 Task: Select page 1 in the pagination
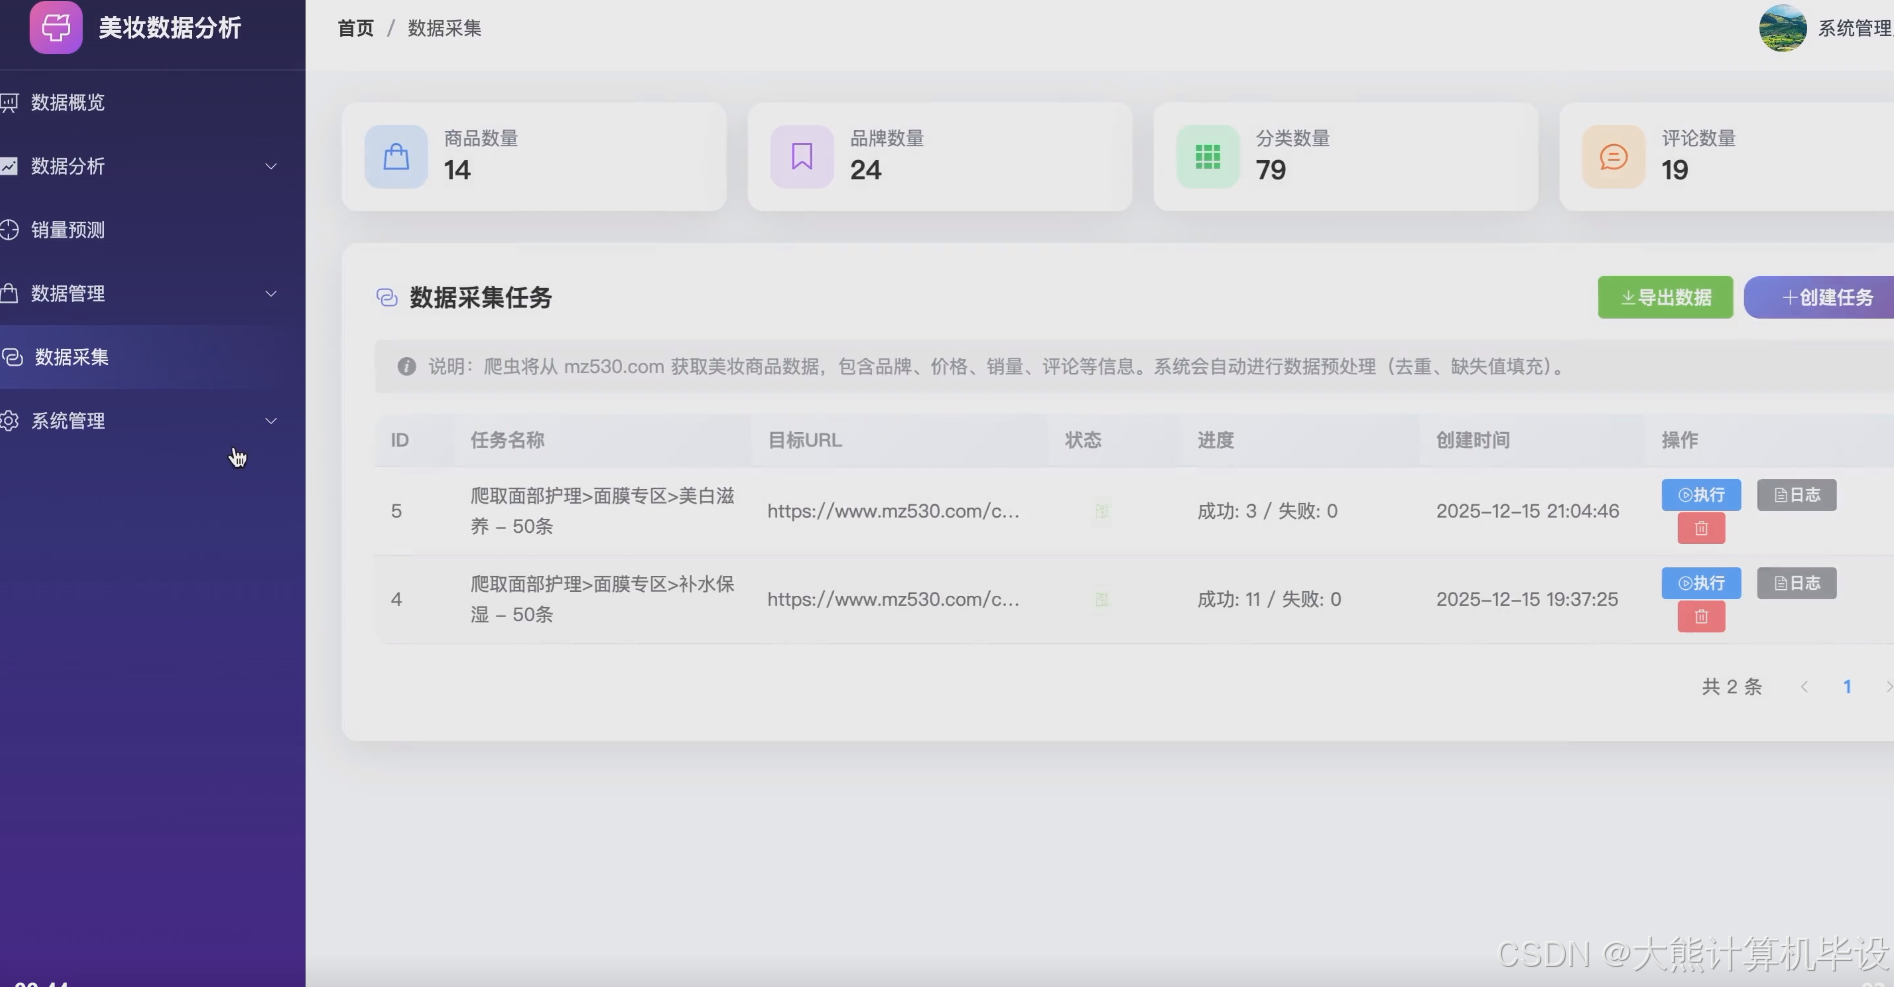[1847, 686]
